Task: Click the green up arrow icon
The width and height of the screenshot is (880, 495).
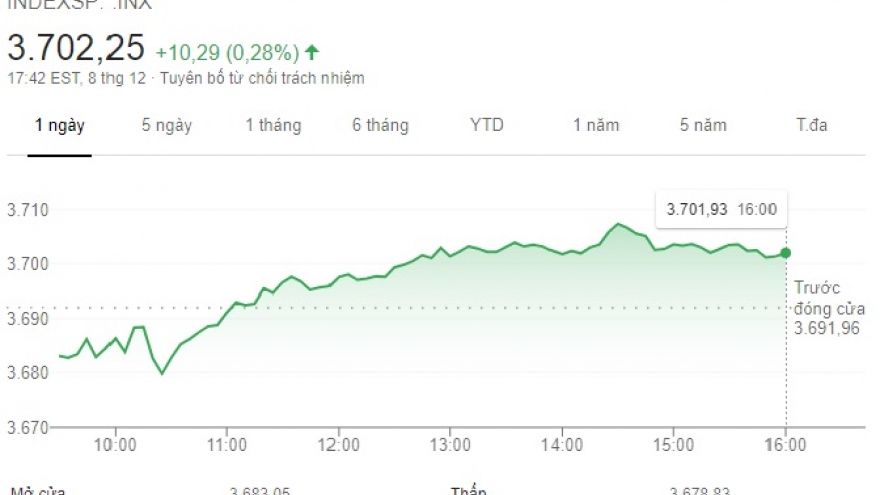Action: [313, 51]
